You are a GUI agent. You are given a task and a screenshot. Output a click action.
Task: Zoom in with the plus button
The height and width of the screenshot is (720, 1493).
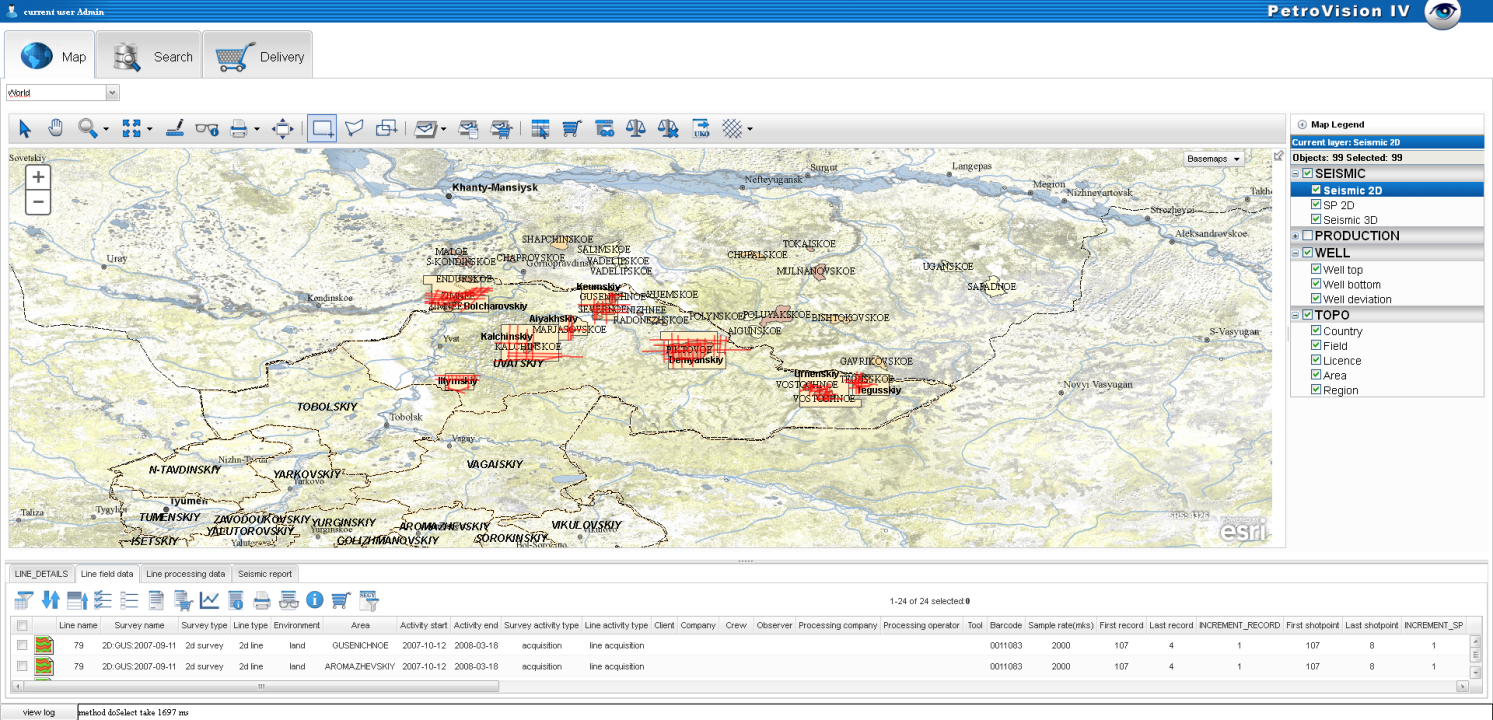click(x=38, y=177)
